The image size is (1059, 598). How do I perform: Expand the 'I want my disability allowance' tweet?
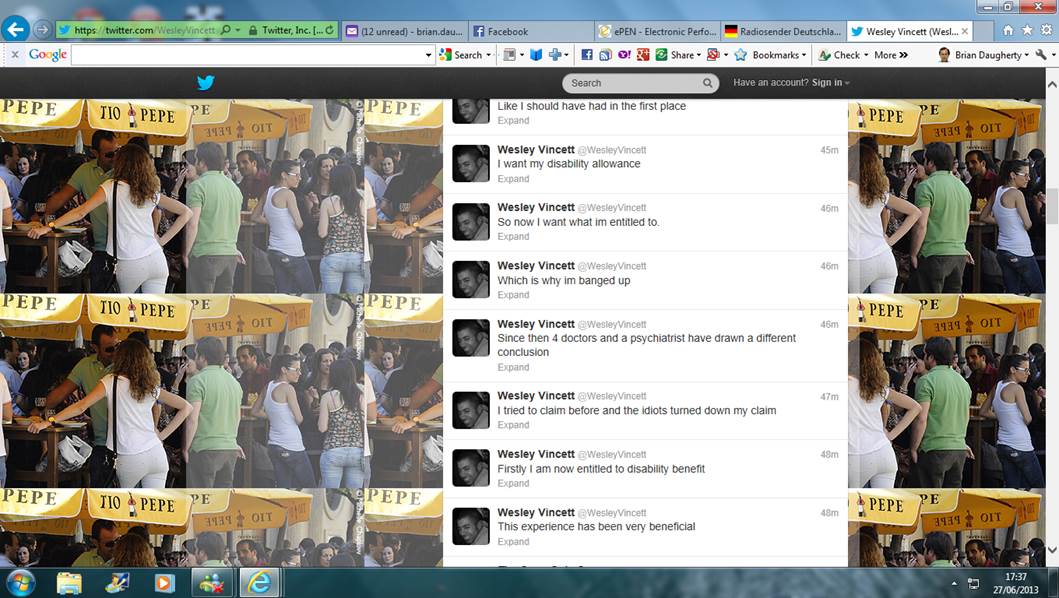pyautogui.click(x=513, y=179)
